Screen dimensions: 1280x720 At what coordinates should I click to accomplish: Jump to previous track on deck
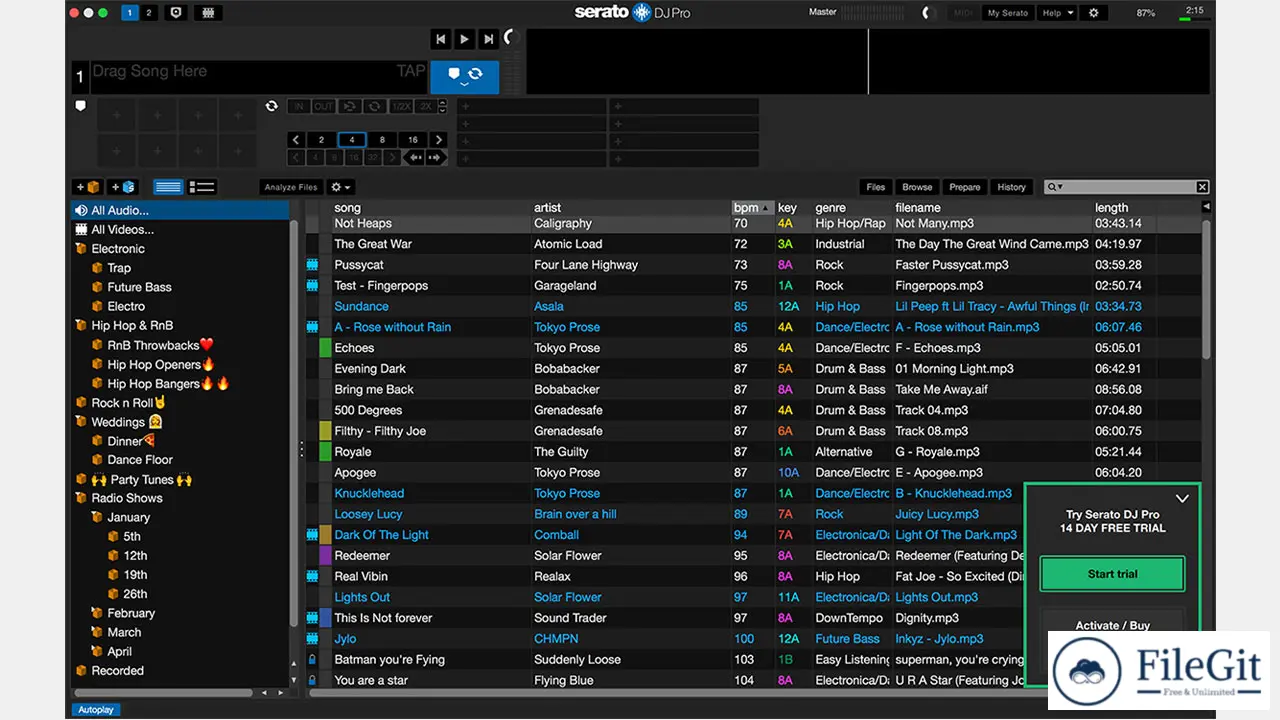(x=440, y=39)
